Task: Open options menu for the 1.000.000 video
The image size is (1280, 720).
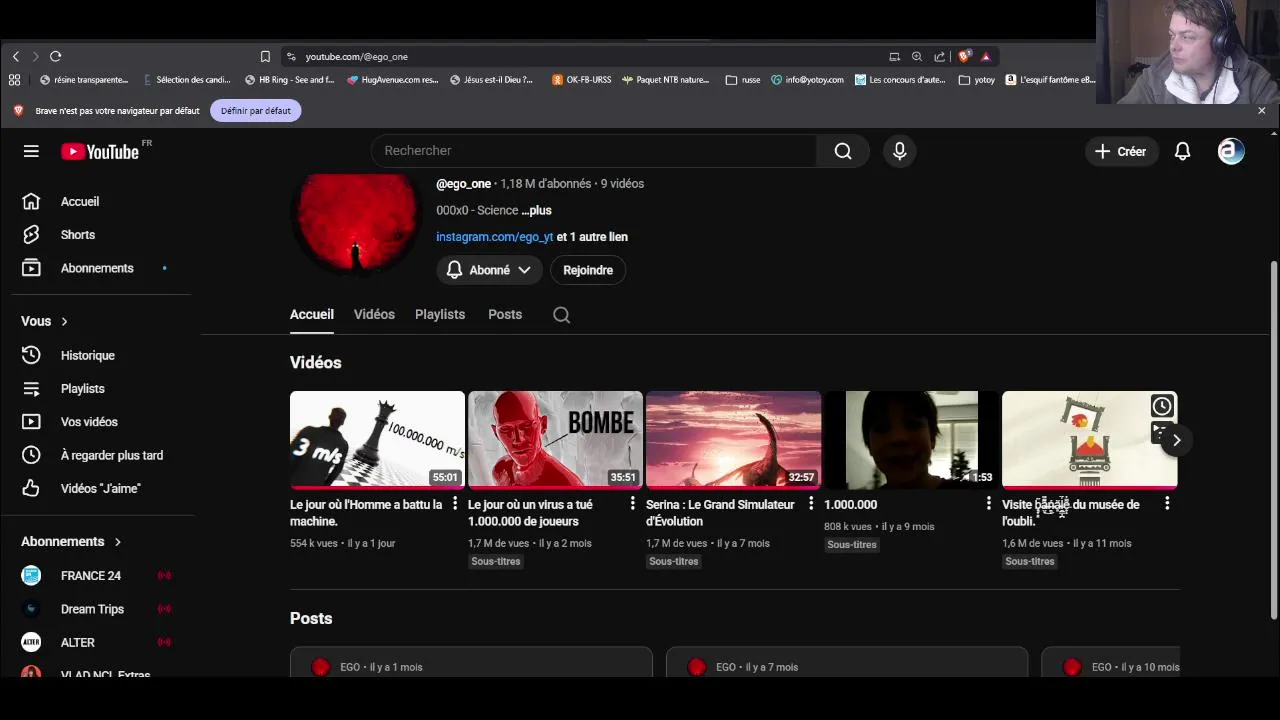Action: coord(989,504)
